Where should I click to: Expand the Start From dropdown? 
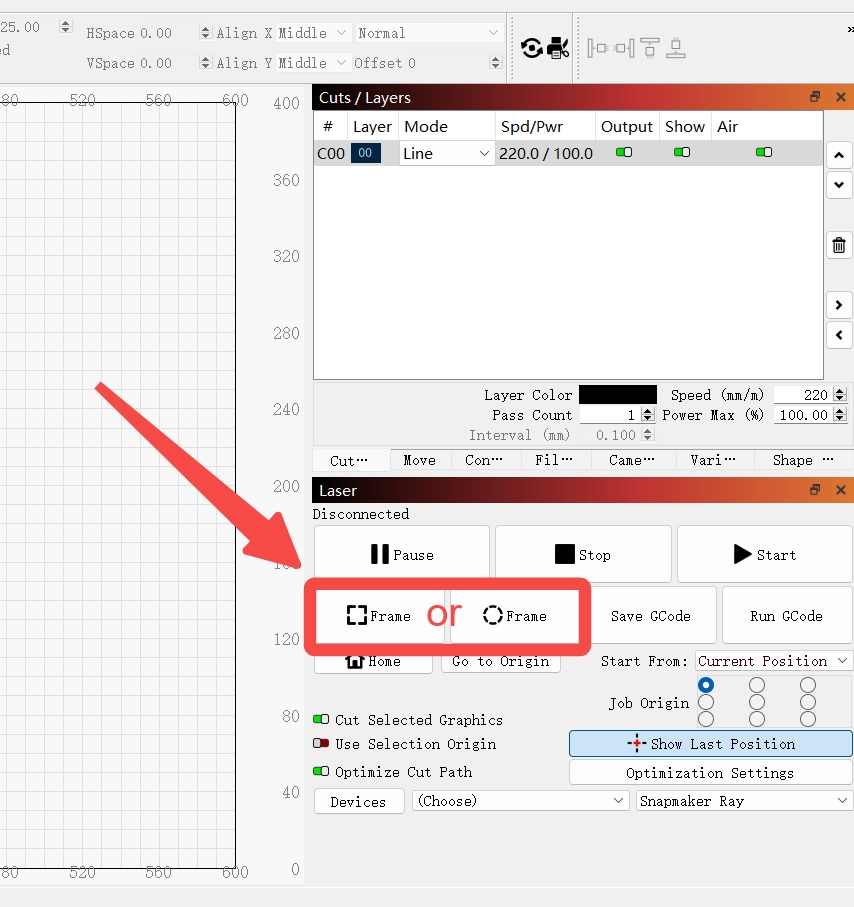[774, 661]
